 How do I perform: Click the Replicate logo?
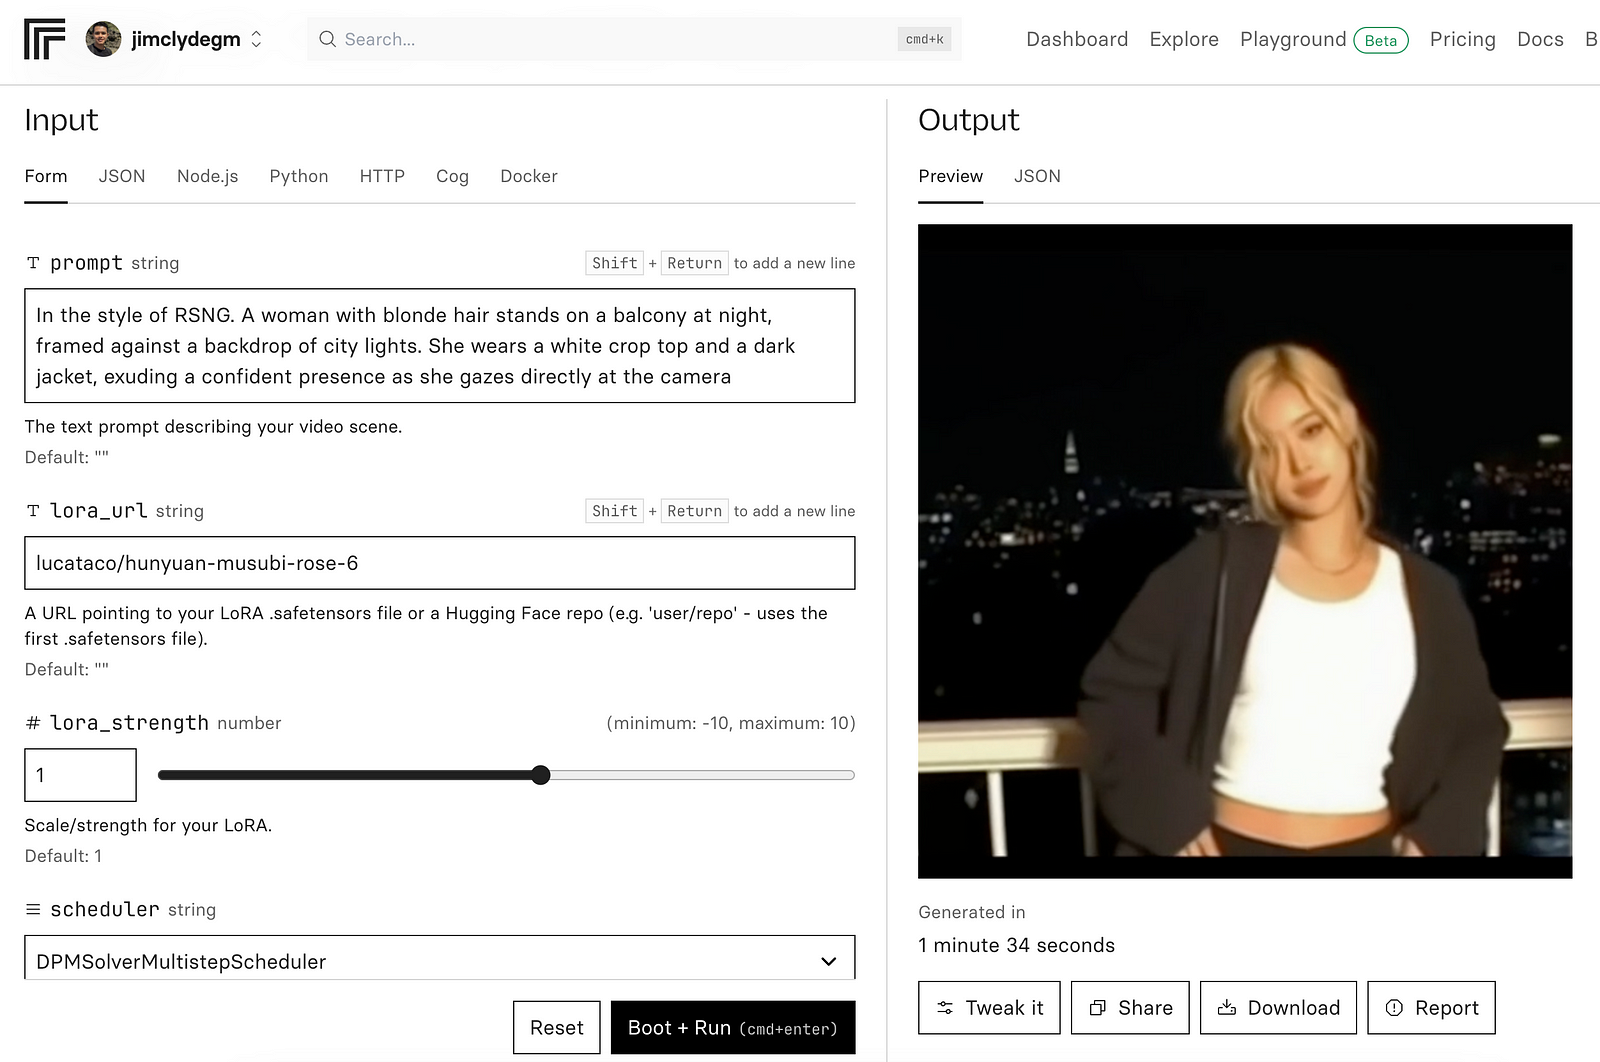pos(44,39)
